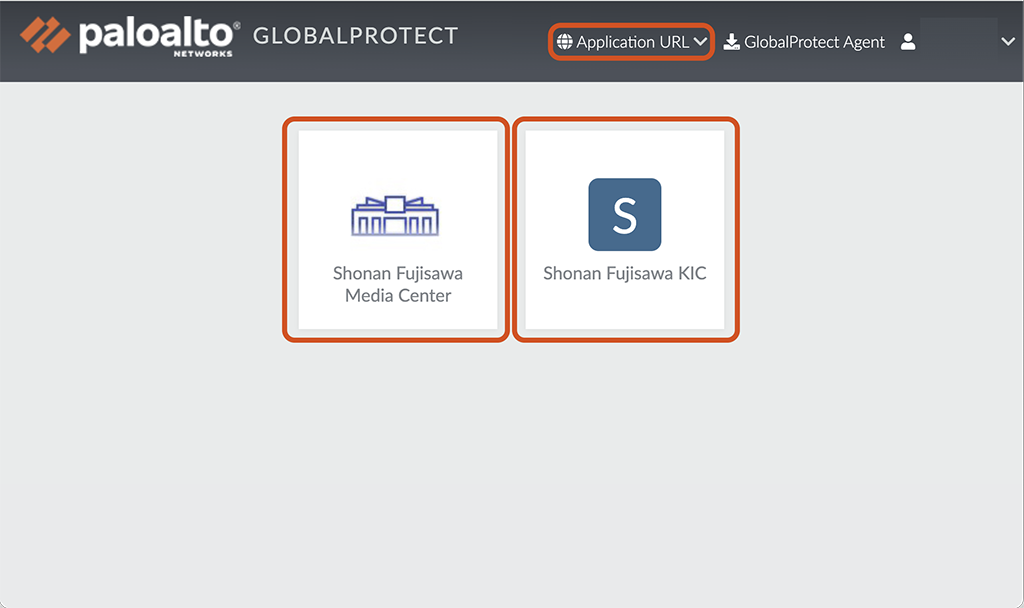1024x608 pixels.
Task: Click the NETWORKS text under paloalto
Action: click(202, 53)
